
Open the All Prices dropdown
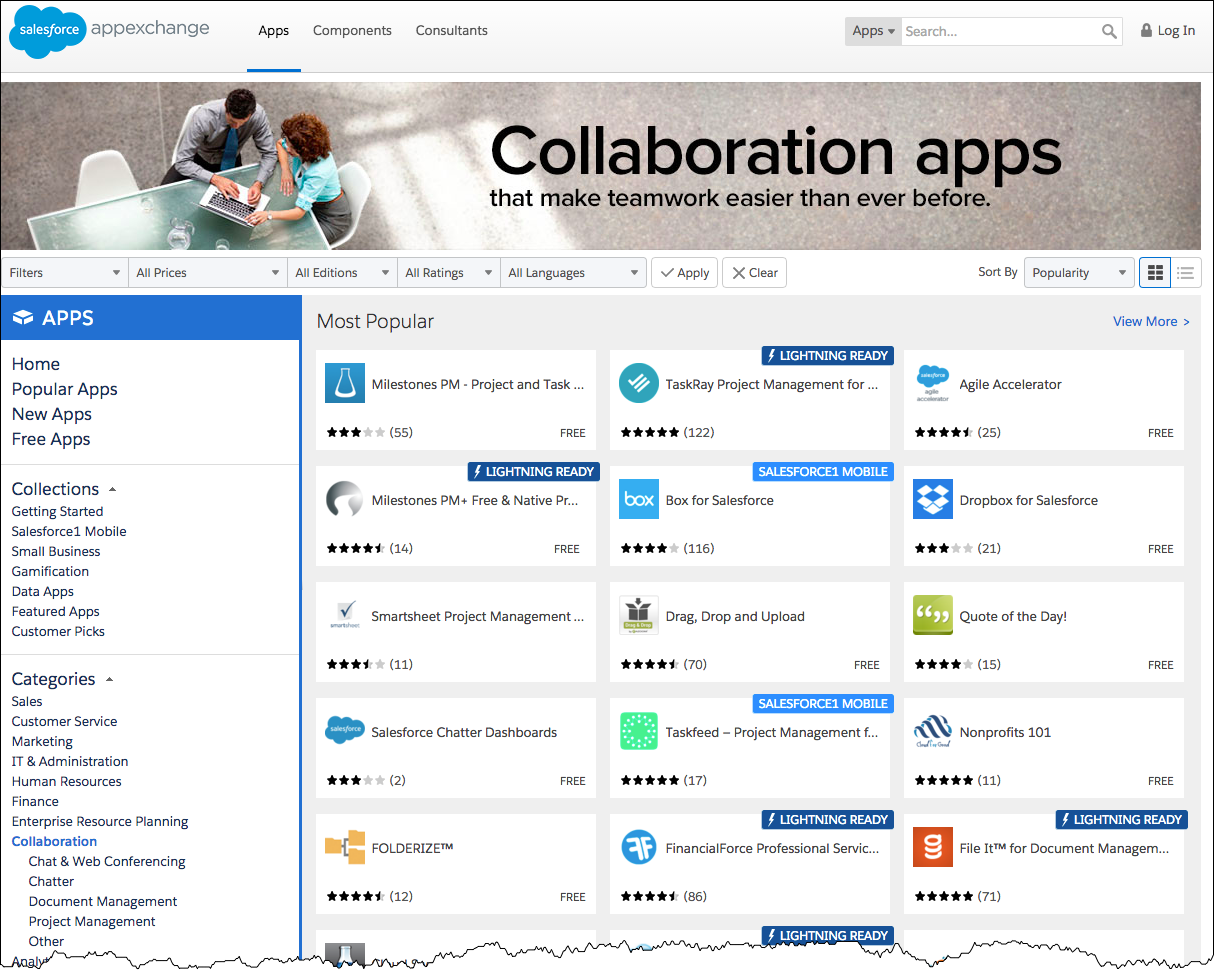(208, 272)
